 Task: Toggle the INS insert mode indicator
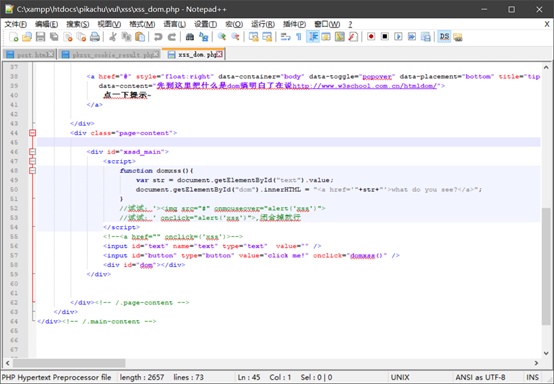coord(533,377)
